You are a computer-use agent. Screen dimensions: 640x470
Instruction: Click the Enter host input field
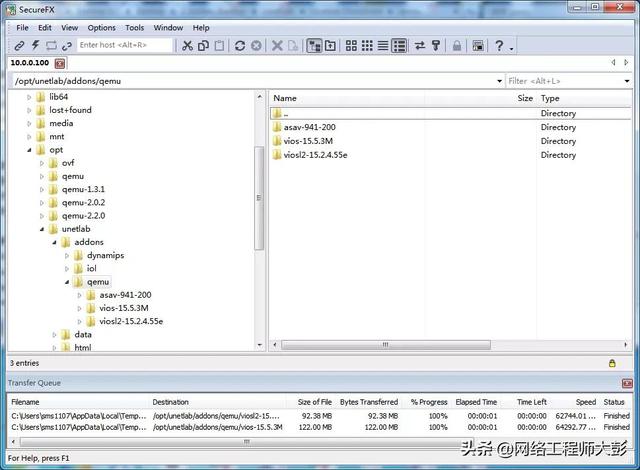(125, 45)
